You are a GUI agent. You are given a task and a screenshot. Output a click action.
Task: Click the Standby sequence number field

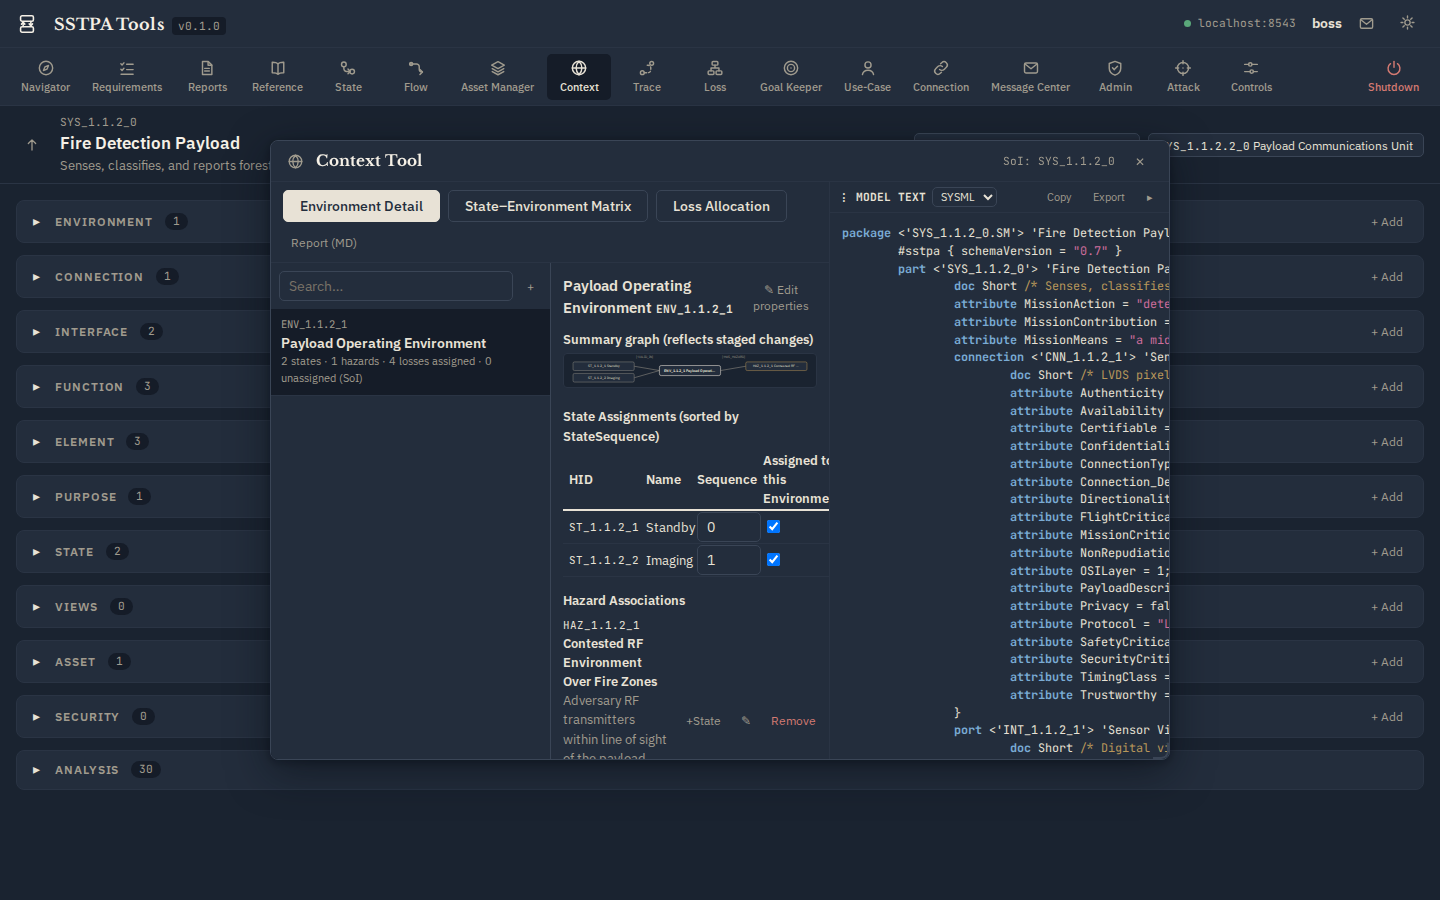tap(729, 527)
